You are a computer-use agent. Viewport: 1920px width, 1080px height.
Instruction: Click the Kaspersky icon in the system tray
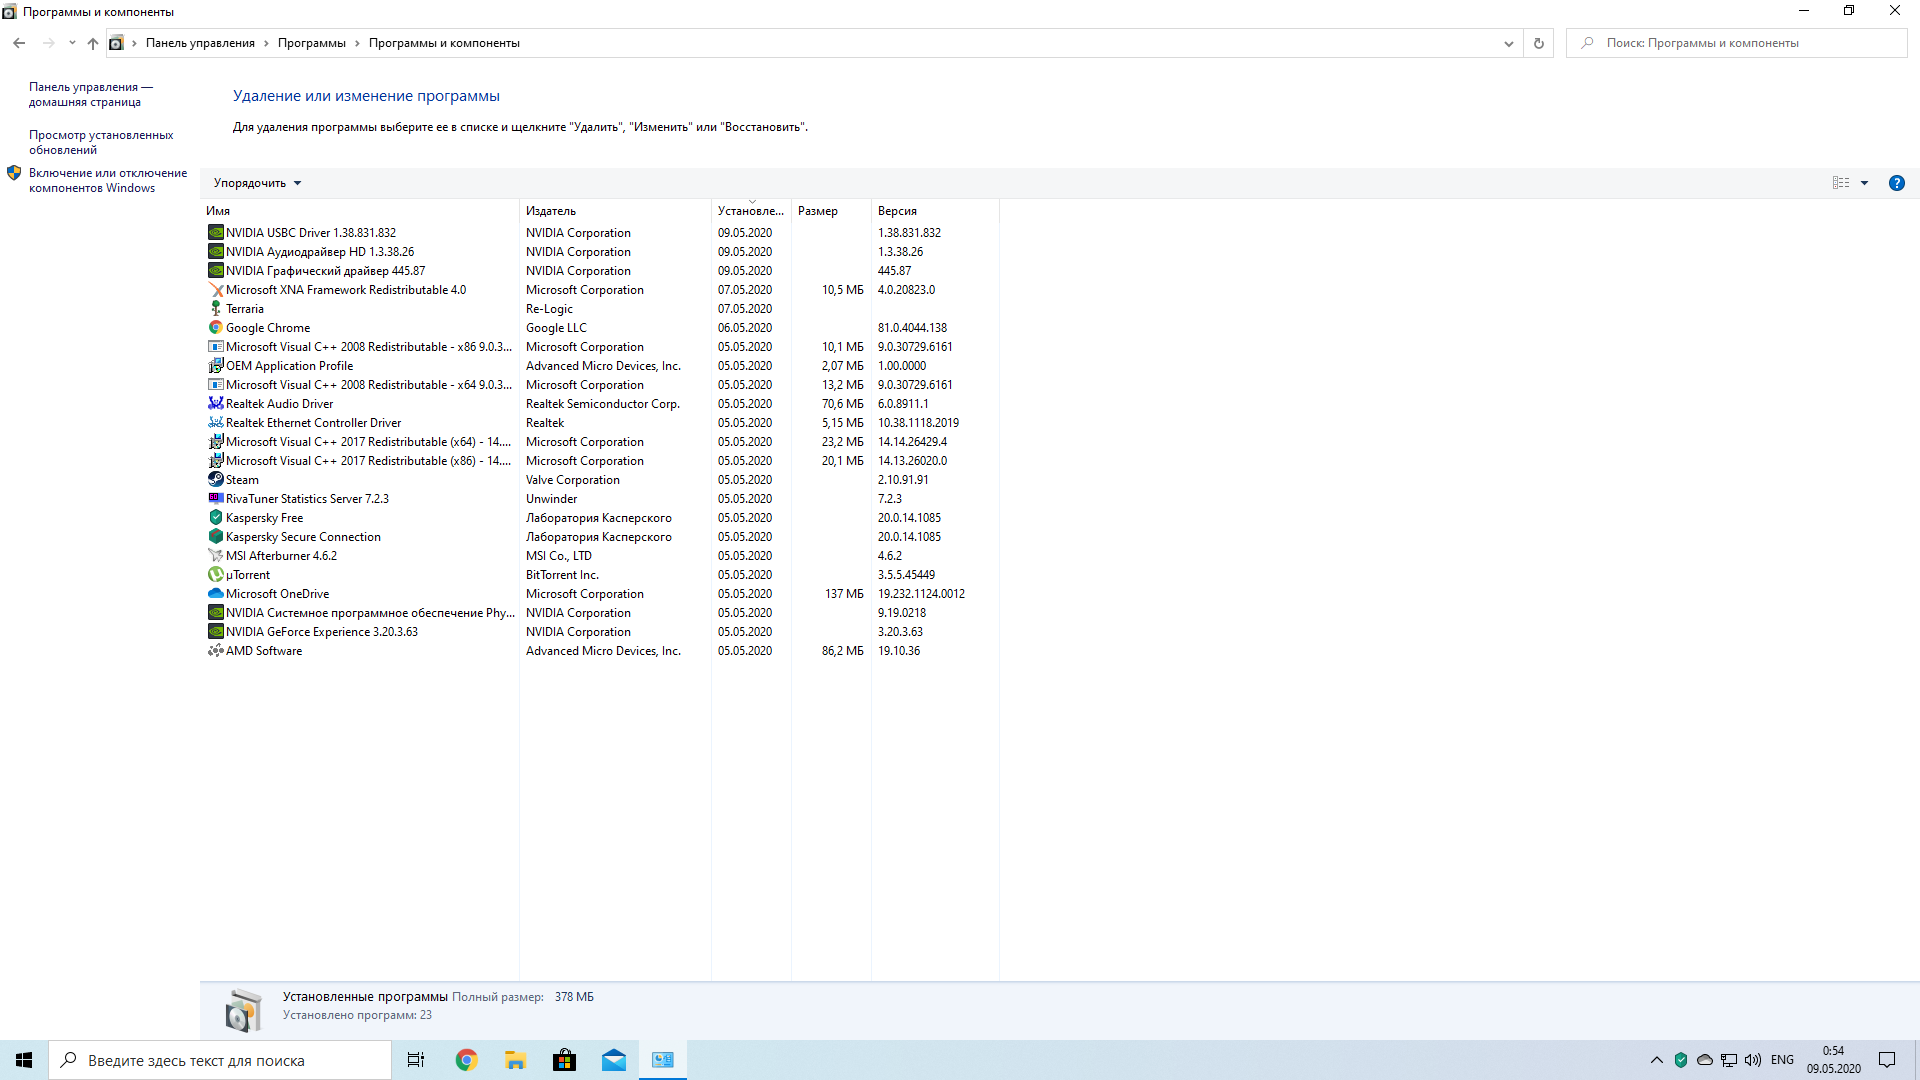coord(1681,1060)
